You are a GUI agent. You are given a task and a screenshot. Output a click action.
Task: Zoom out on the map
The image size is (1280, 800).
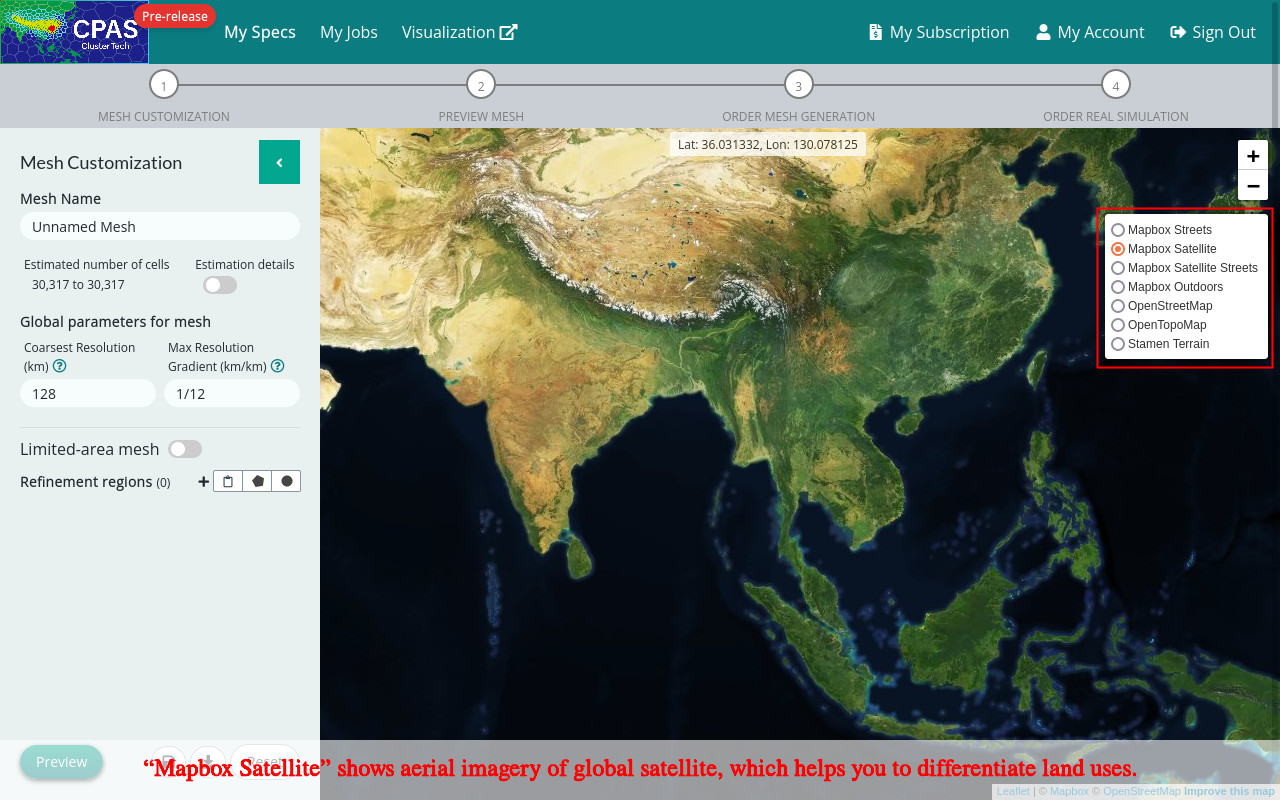(x=1253, y=186)
